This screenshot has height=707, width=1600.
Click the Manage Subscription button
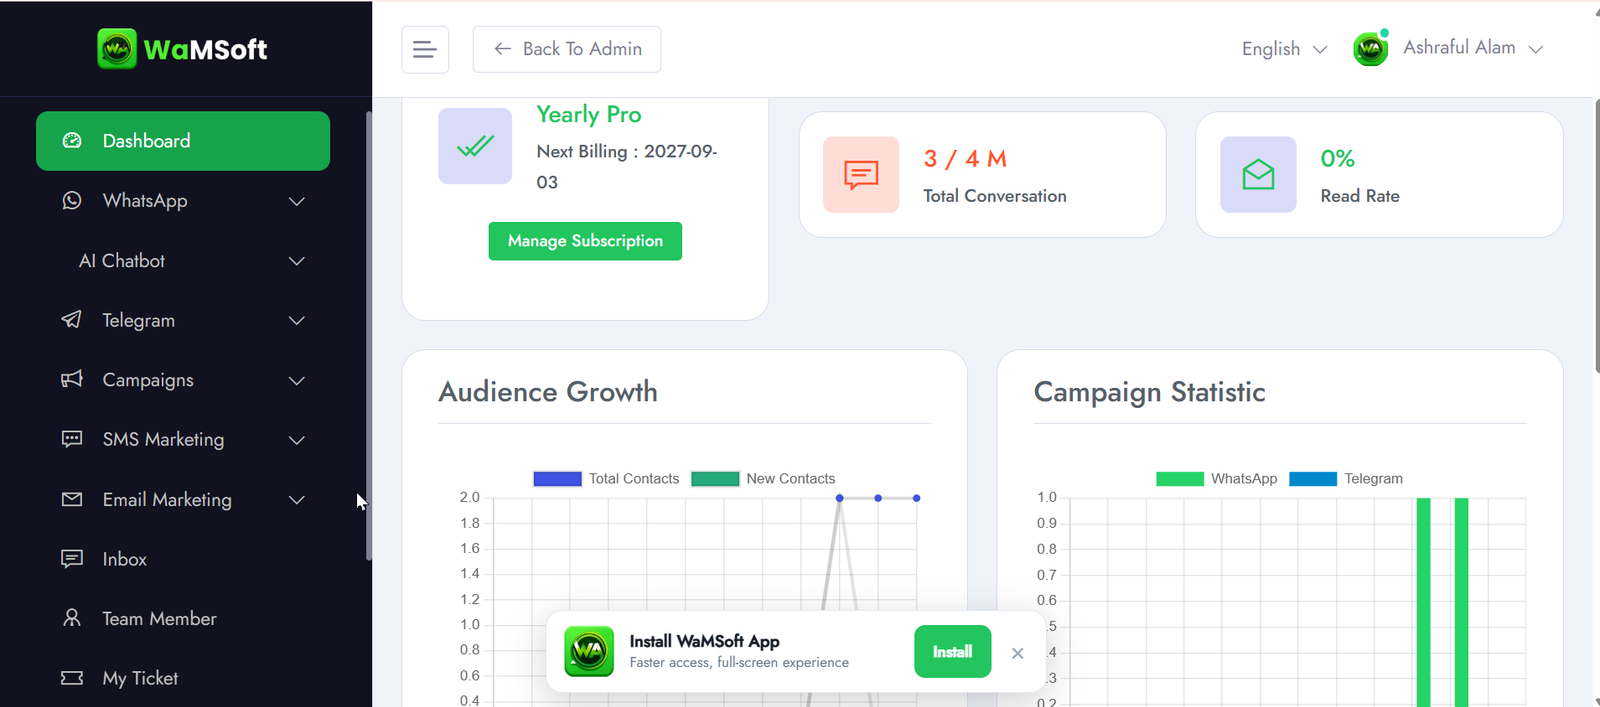(x=585, y=241)
